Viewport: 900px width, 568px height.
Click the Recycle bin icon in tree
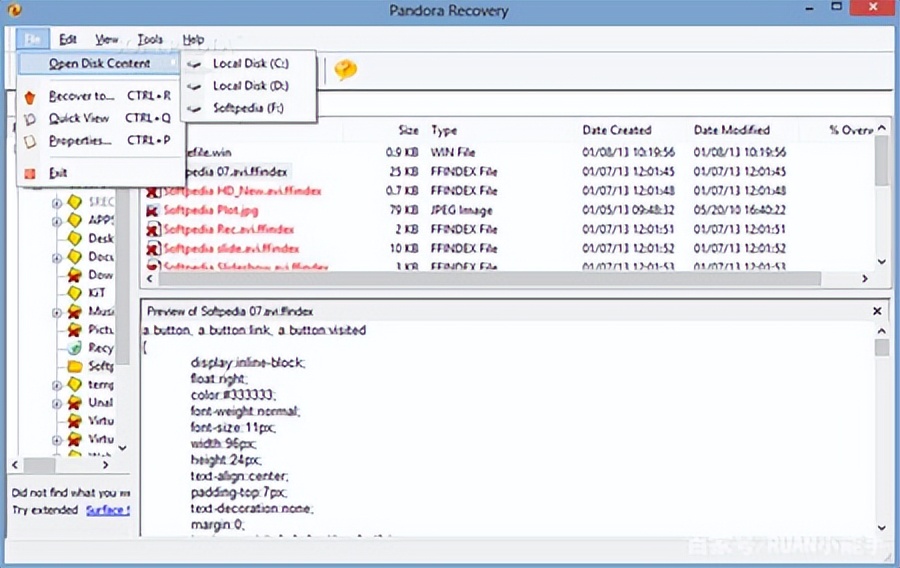click(75, 348)
